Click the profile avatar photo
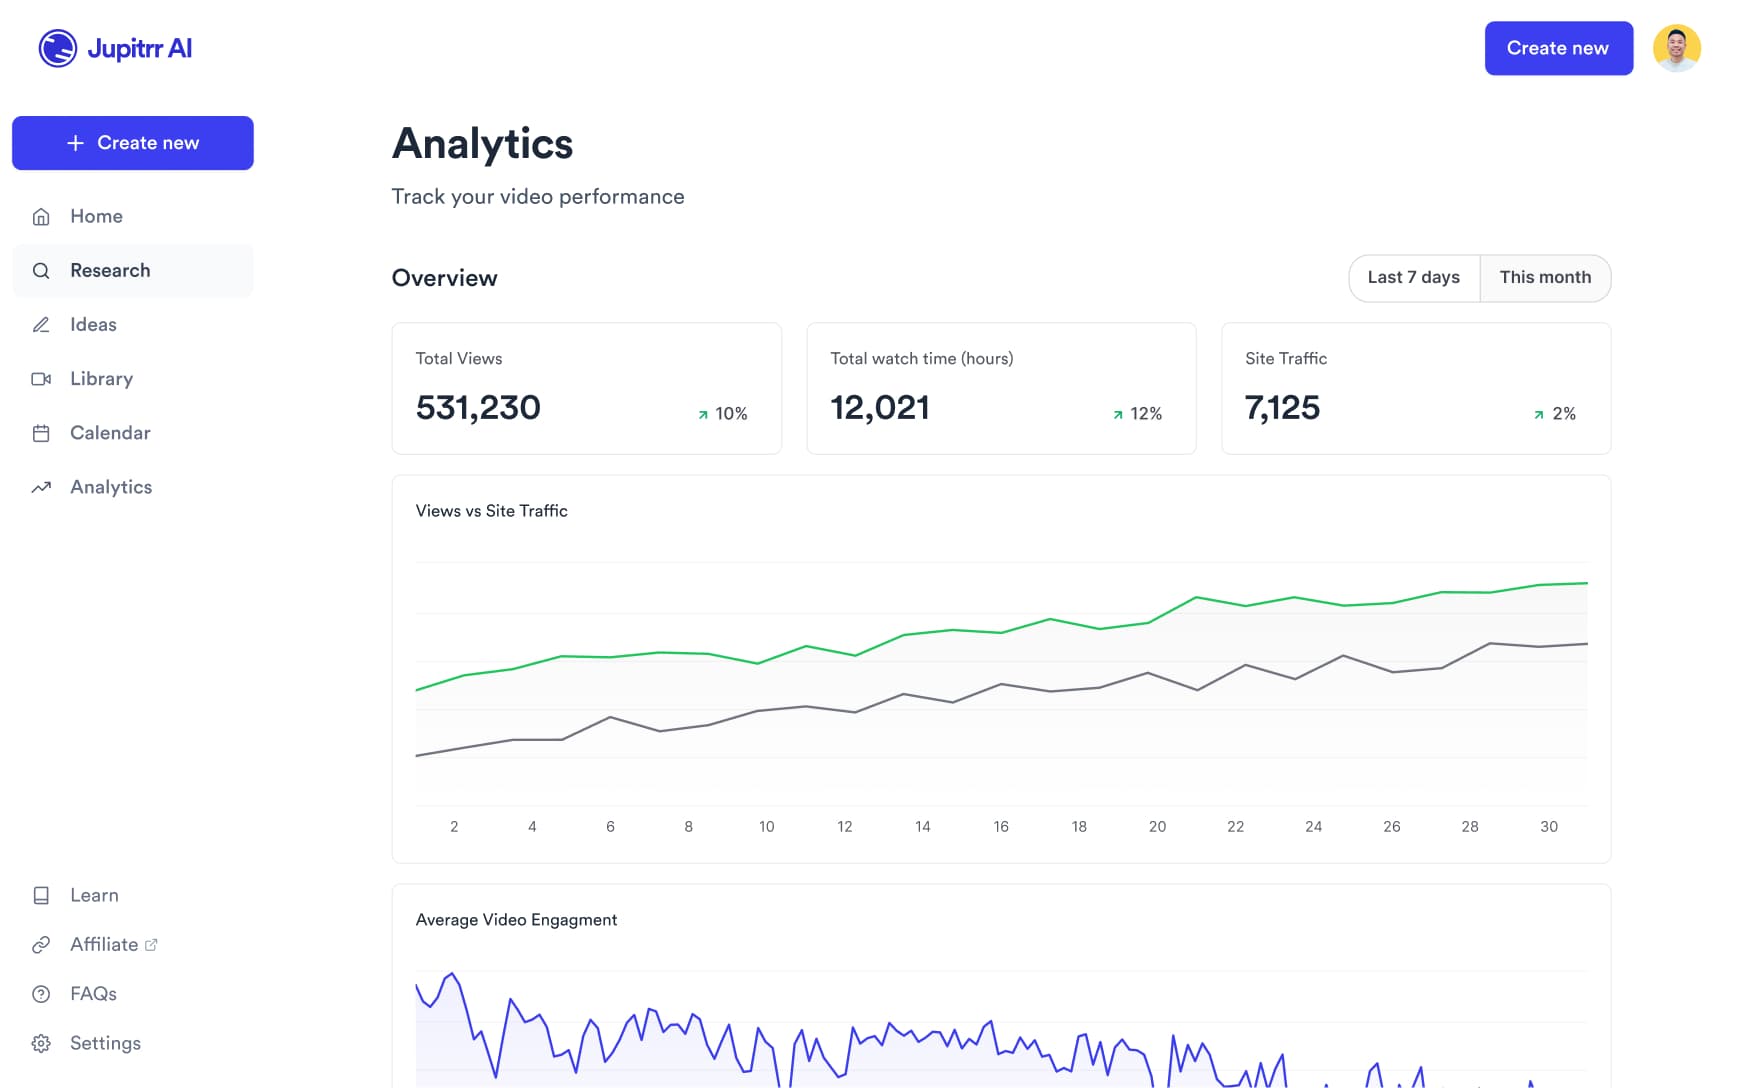 tap(1677, 47)
